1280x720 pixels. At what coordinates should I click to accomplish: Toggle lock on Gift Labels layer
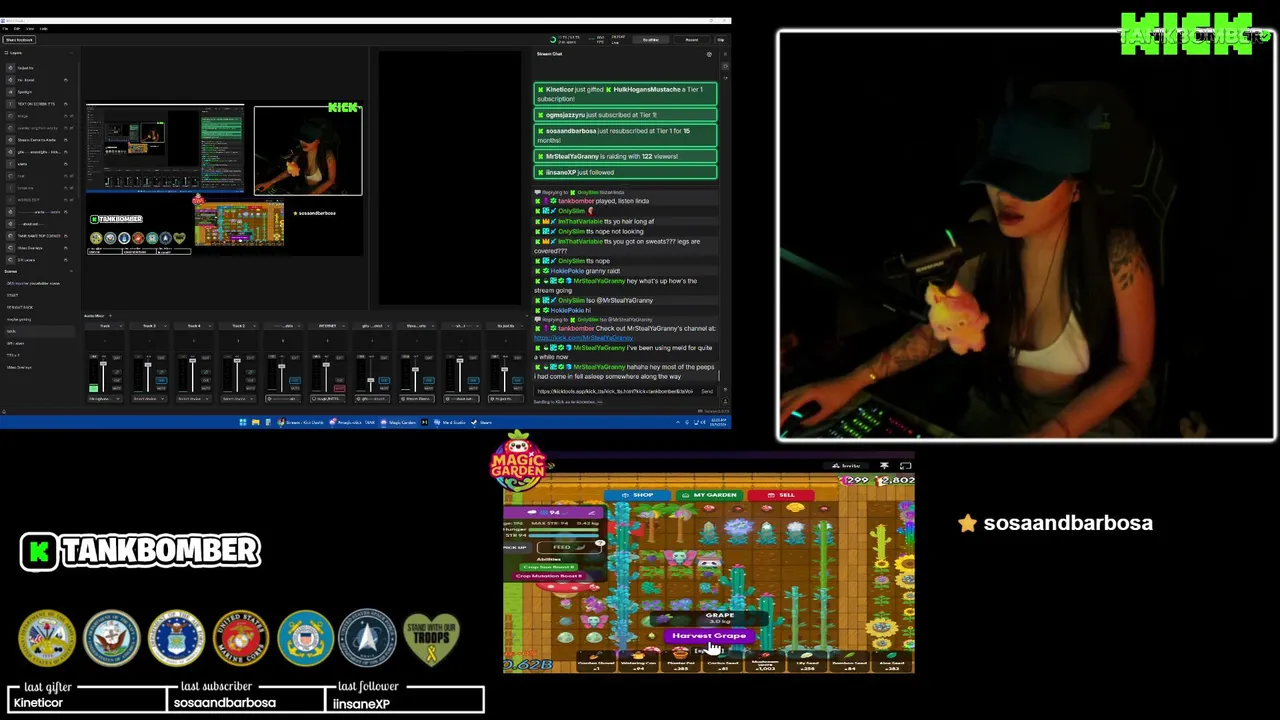click(66, 260)
